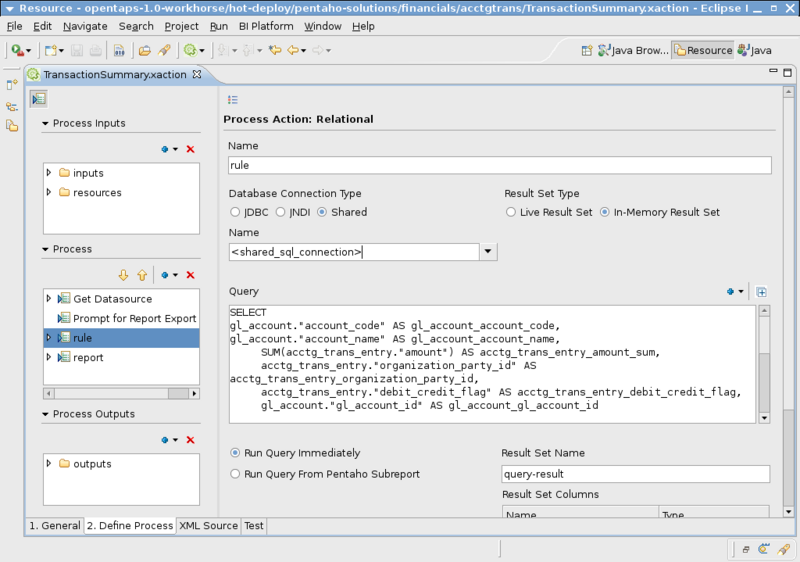Click the Print toolbar icon
The height and width of the screenshot is (562, 800).
tap(95, 50)
